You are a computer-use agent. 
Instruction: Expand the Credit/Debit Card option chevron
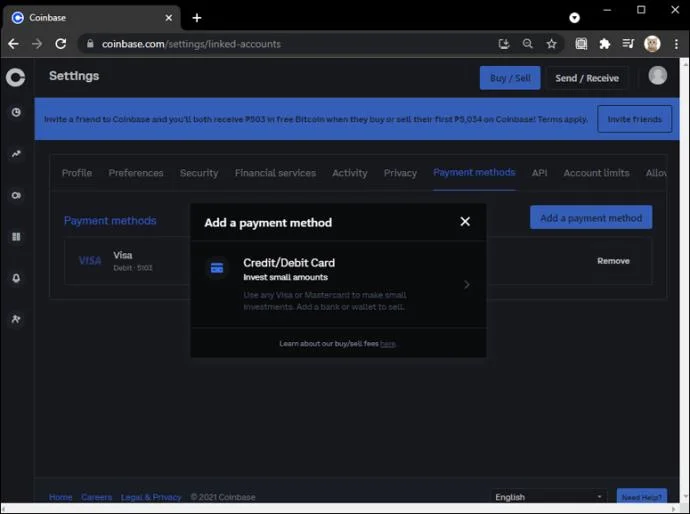pos(467,285)
